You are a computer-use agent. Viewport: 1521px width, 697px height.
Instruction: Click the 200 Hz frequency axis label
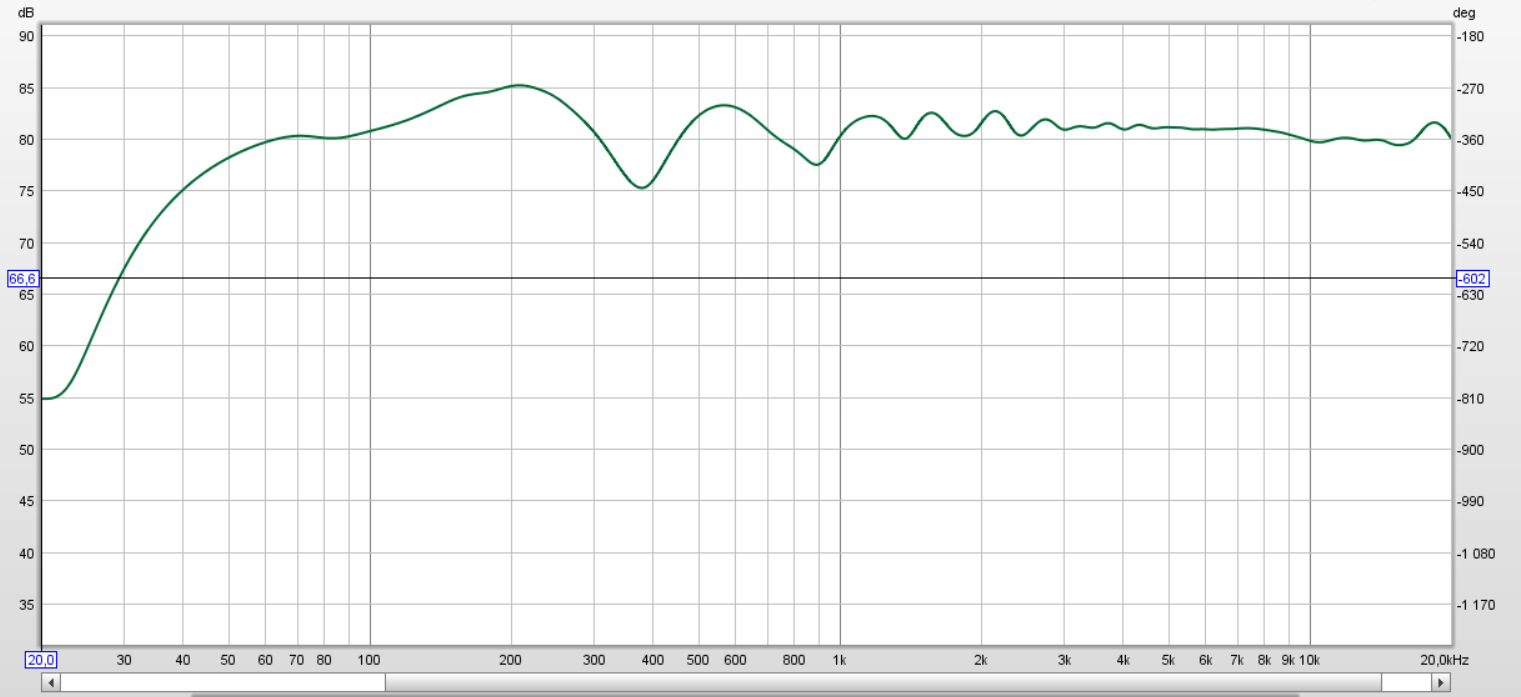(x=511, y=660)
